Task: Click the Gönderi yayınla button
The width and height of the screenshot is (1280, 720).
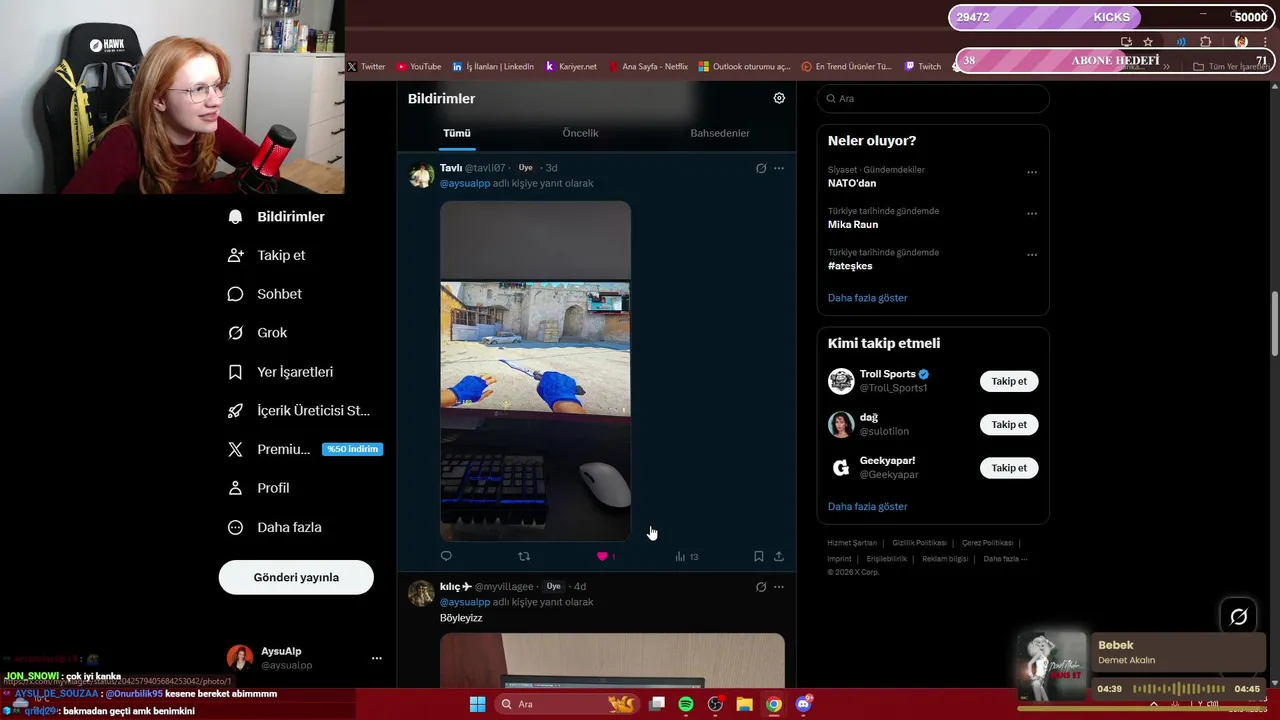Action: 296,577
